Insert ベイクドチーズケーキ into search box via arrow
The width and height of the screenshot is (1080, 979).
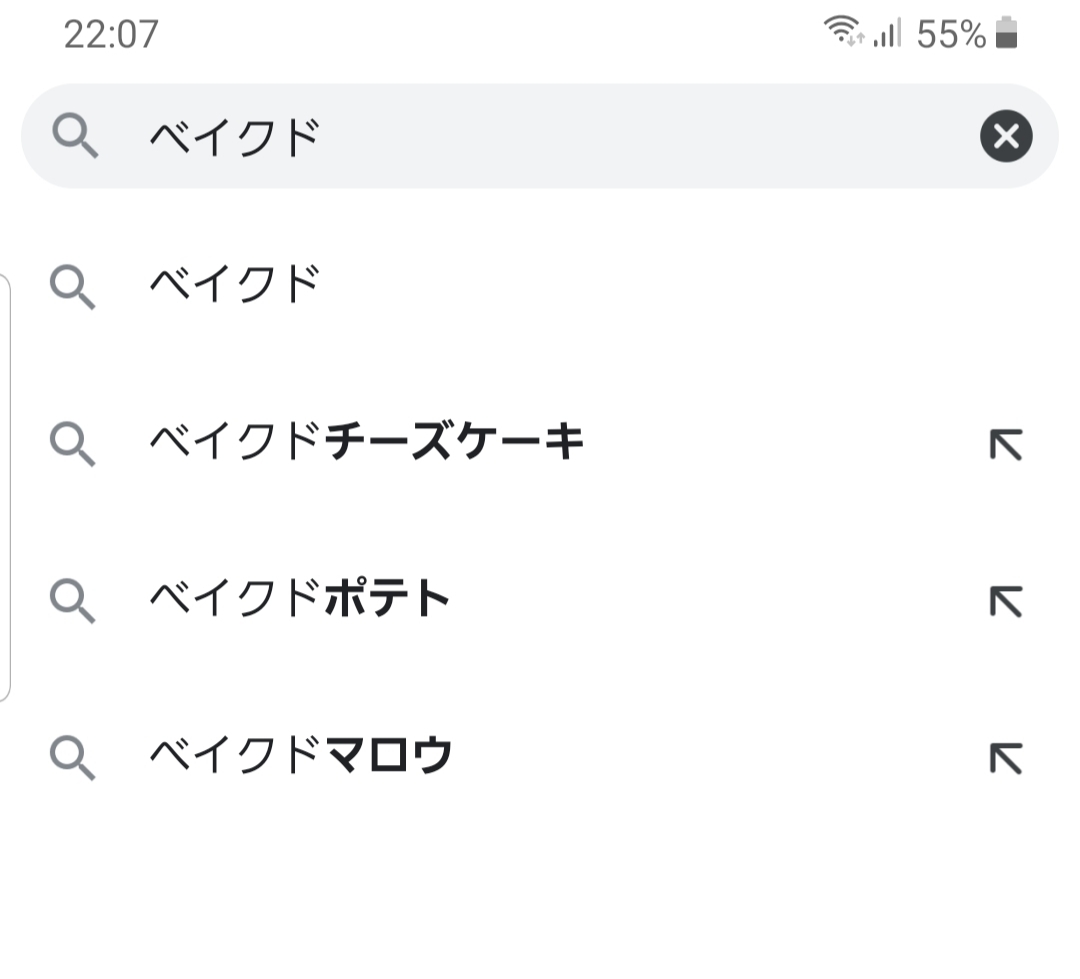pos(1005,444)
